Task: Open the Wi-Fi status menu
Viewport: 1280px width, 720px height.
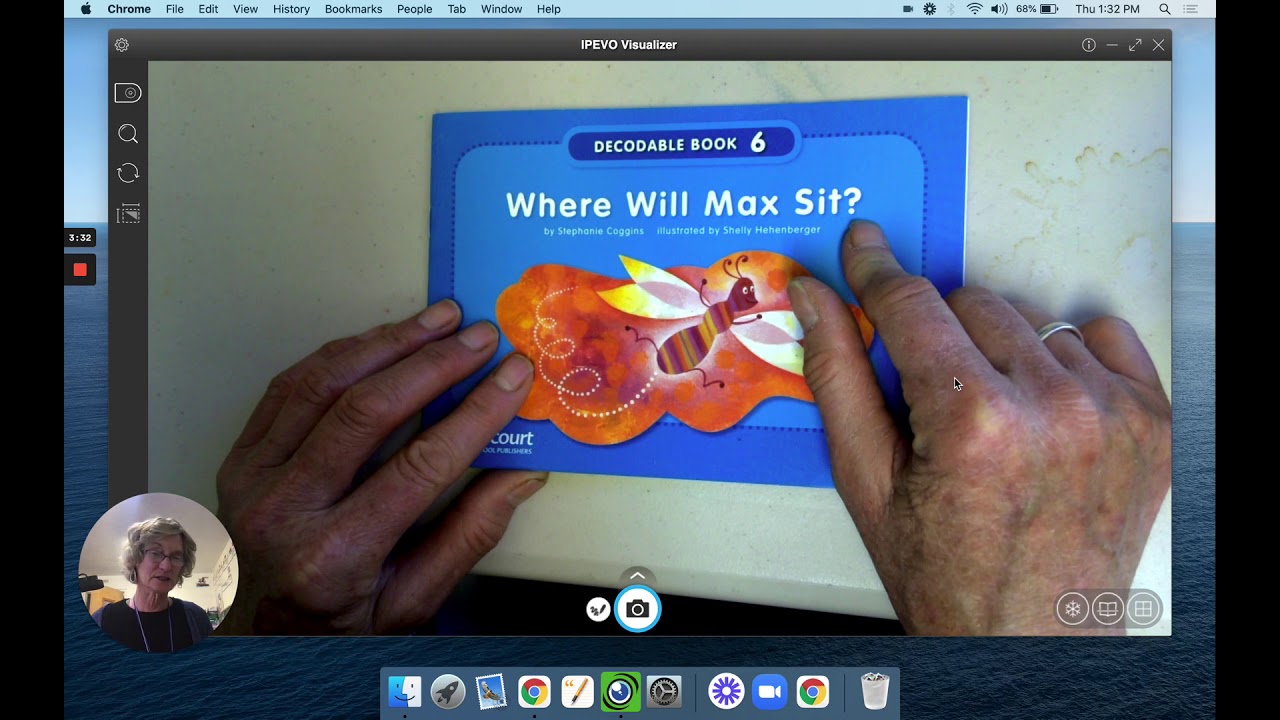Action: 974,9
